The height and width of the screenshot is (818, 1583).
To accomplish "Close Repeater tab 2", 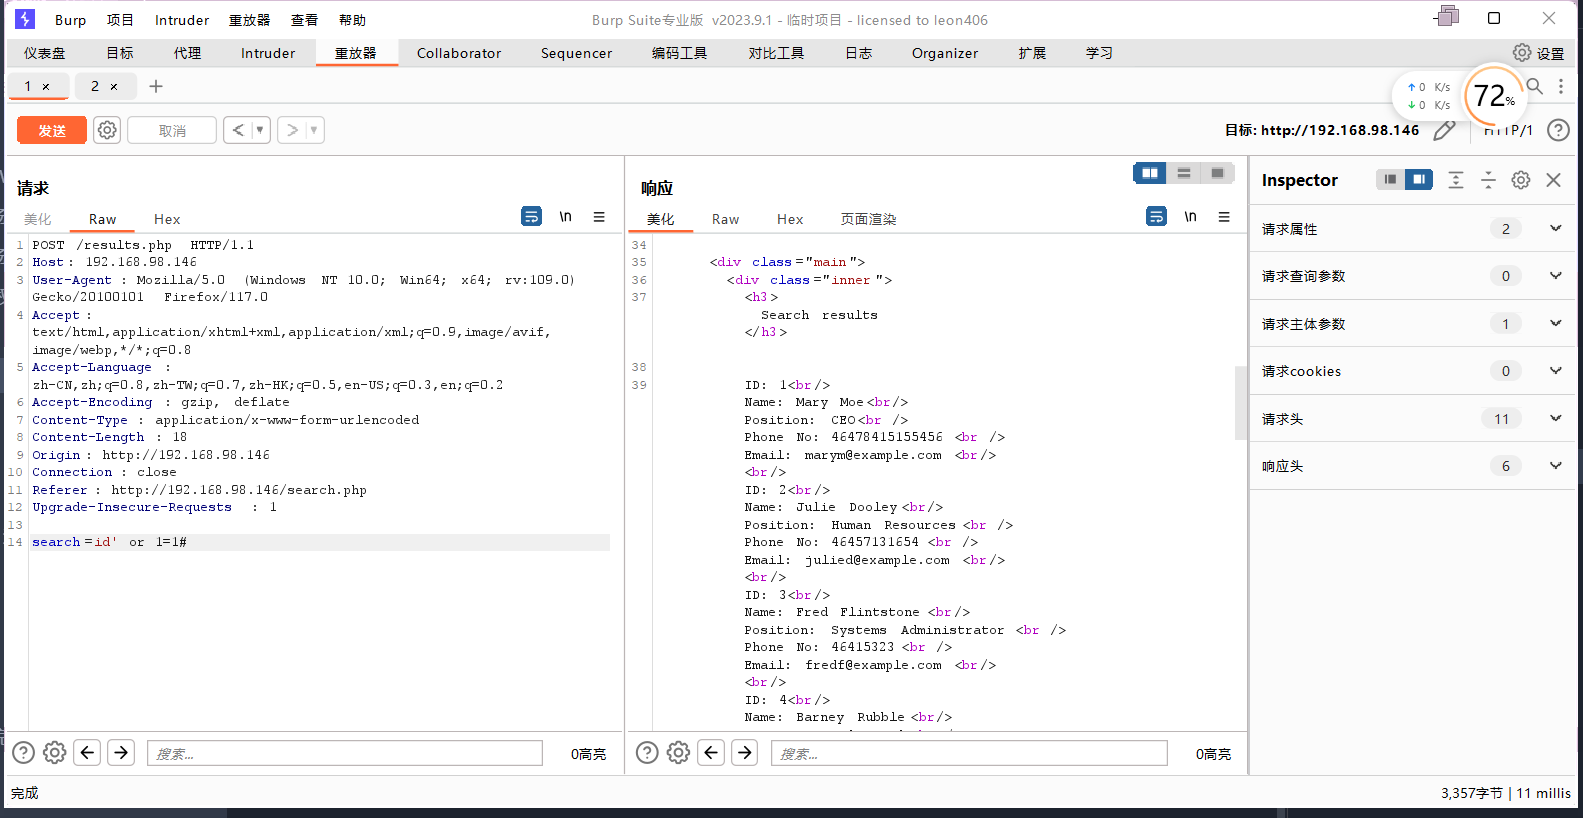I will coord(114,87).
